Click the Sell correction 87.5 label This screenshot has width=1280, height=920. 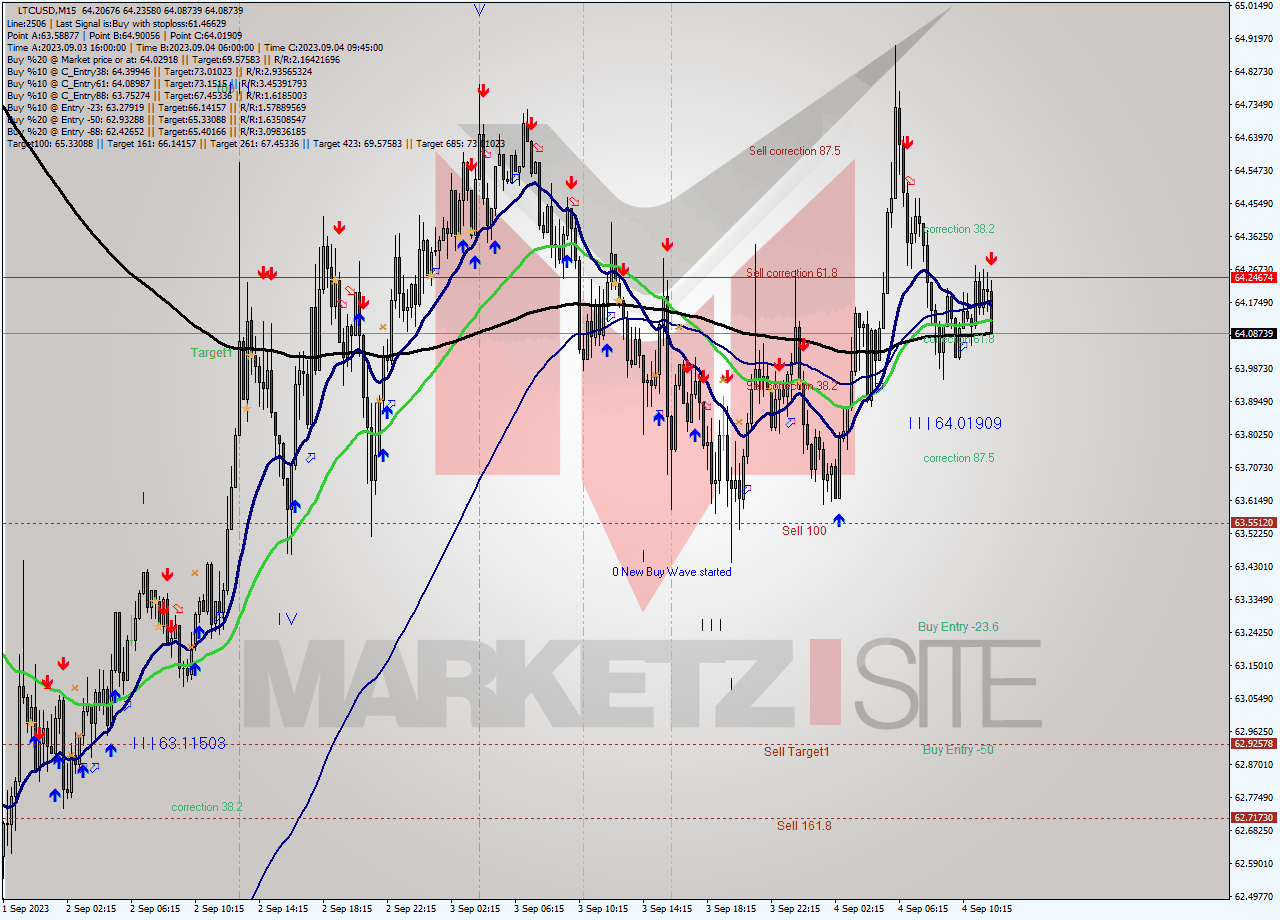795,151
